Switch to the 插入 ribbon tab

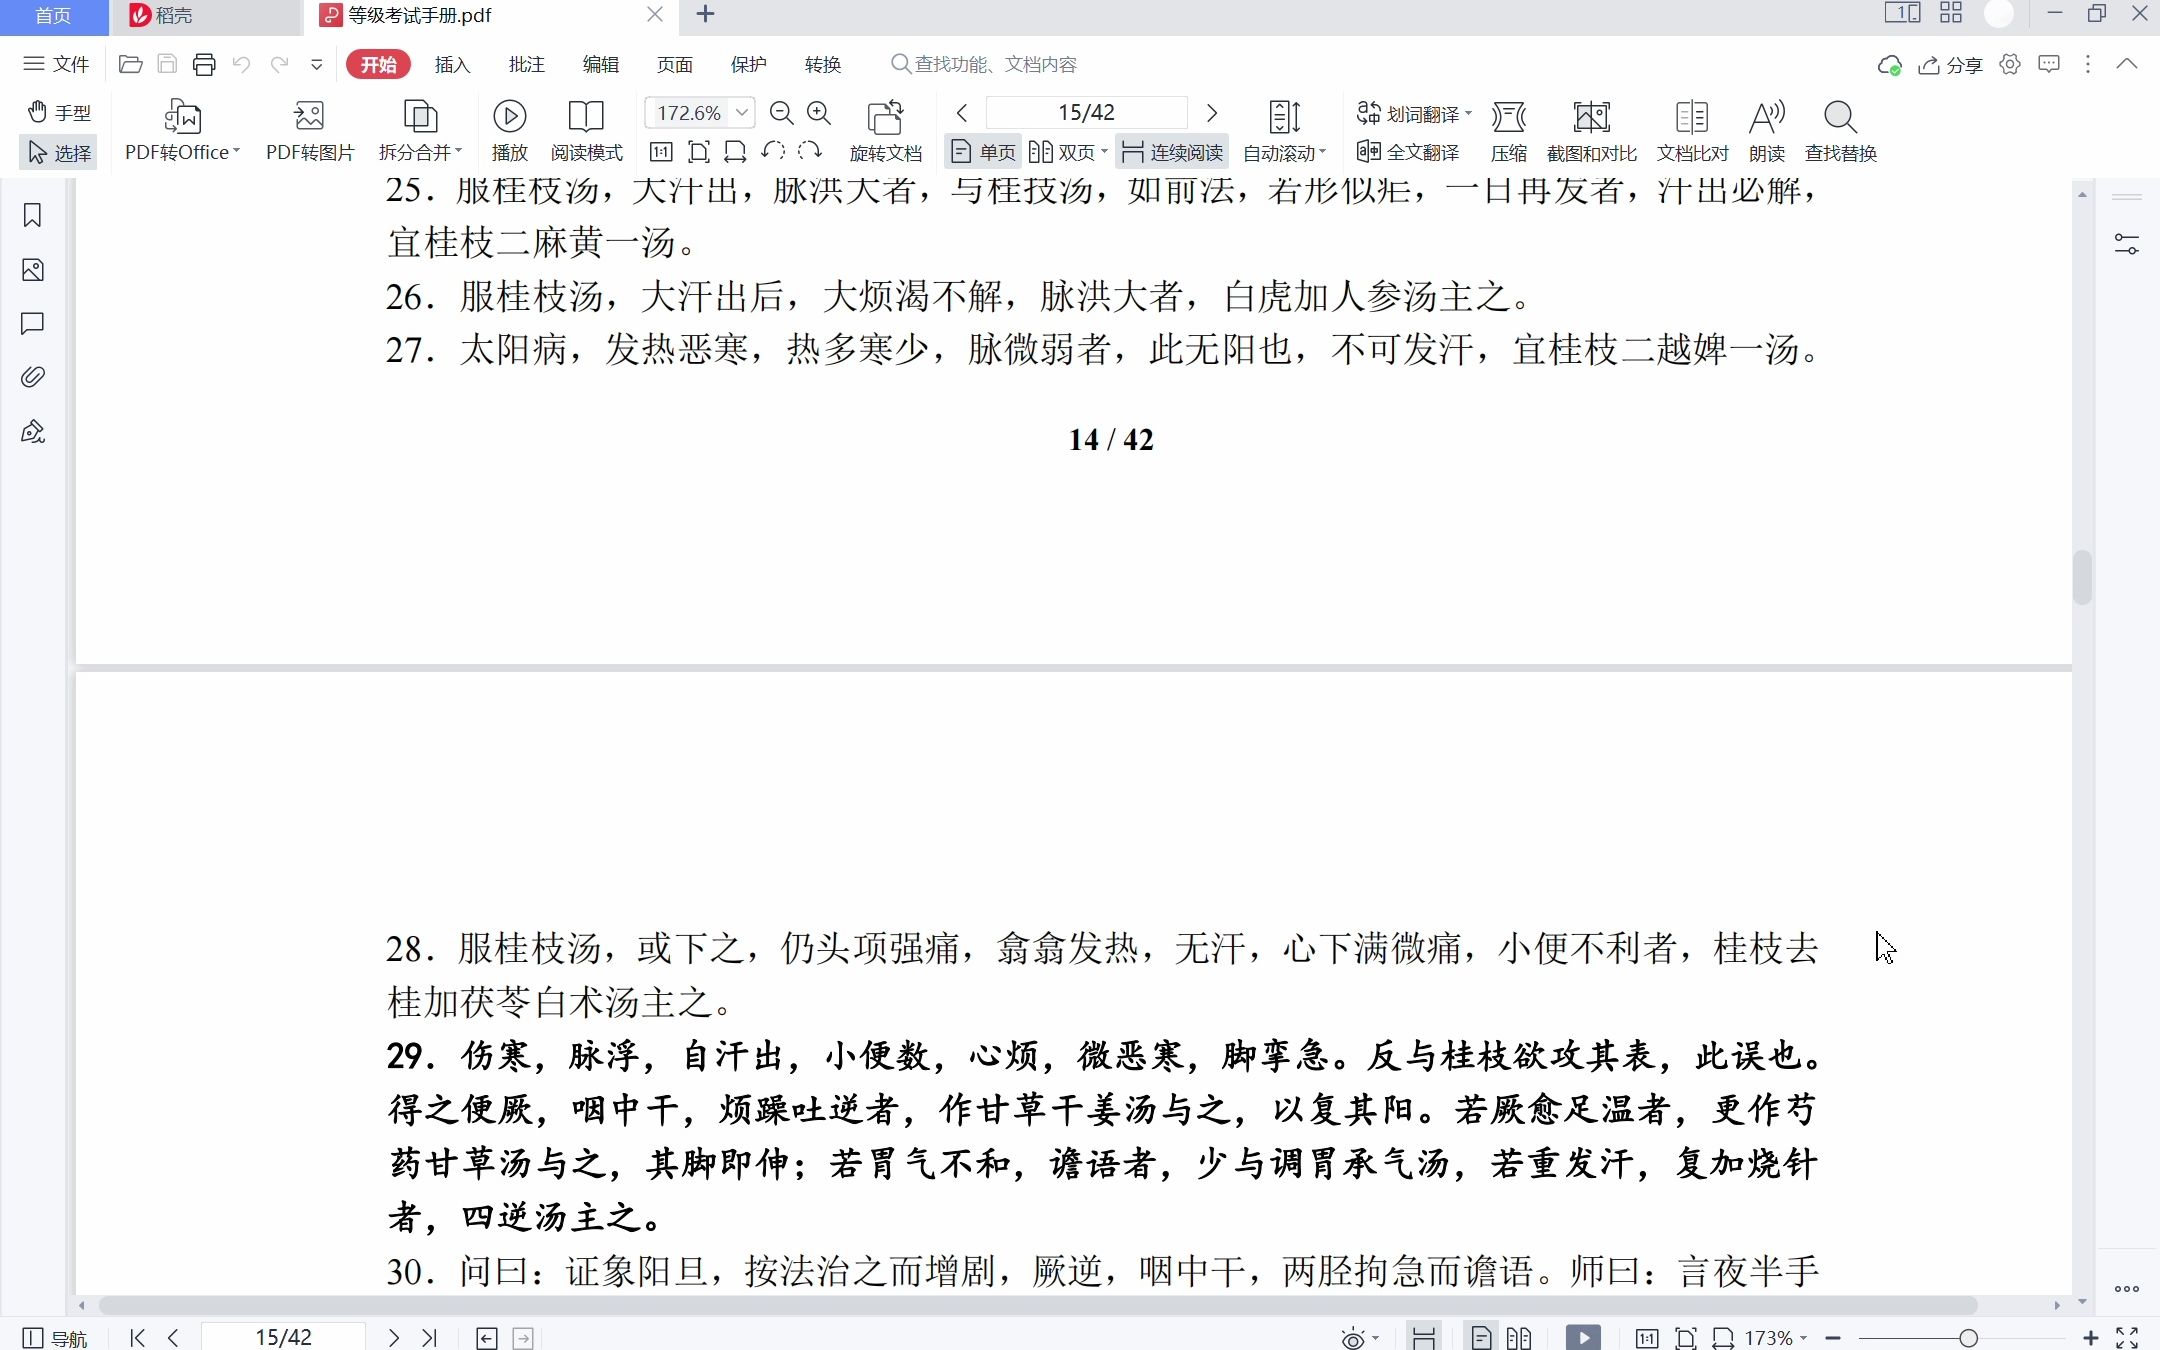tap(452, 64)
